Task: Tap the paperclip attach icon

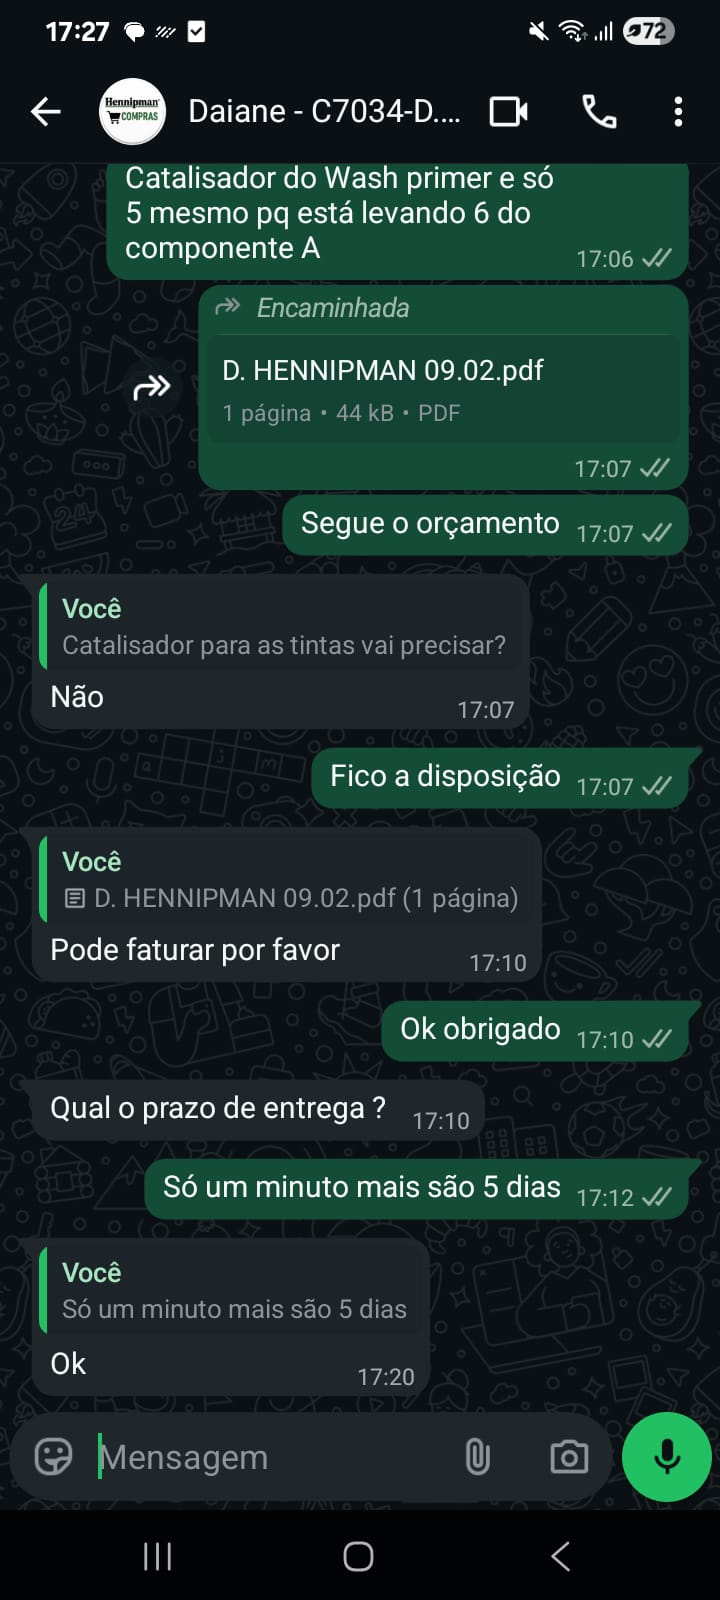Action: coord(478,1457)
